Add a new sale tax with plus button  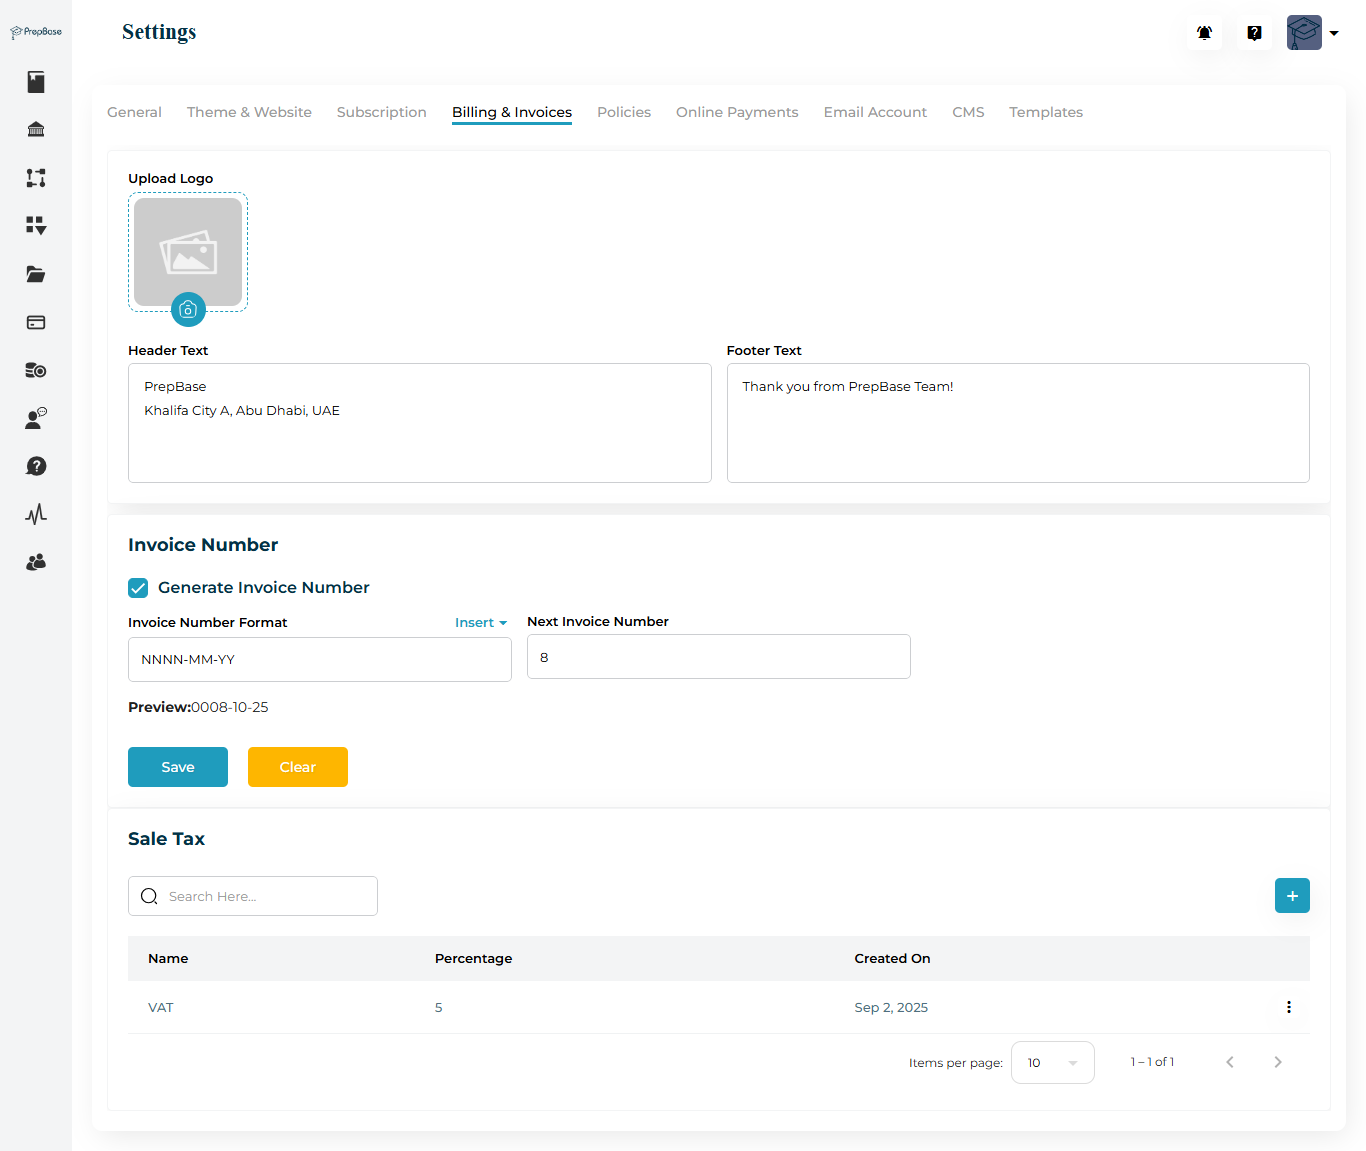click(x=1292, y=896)
